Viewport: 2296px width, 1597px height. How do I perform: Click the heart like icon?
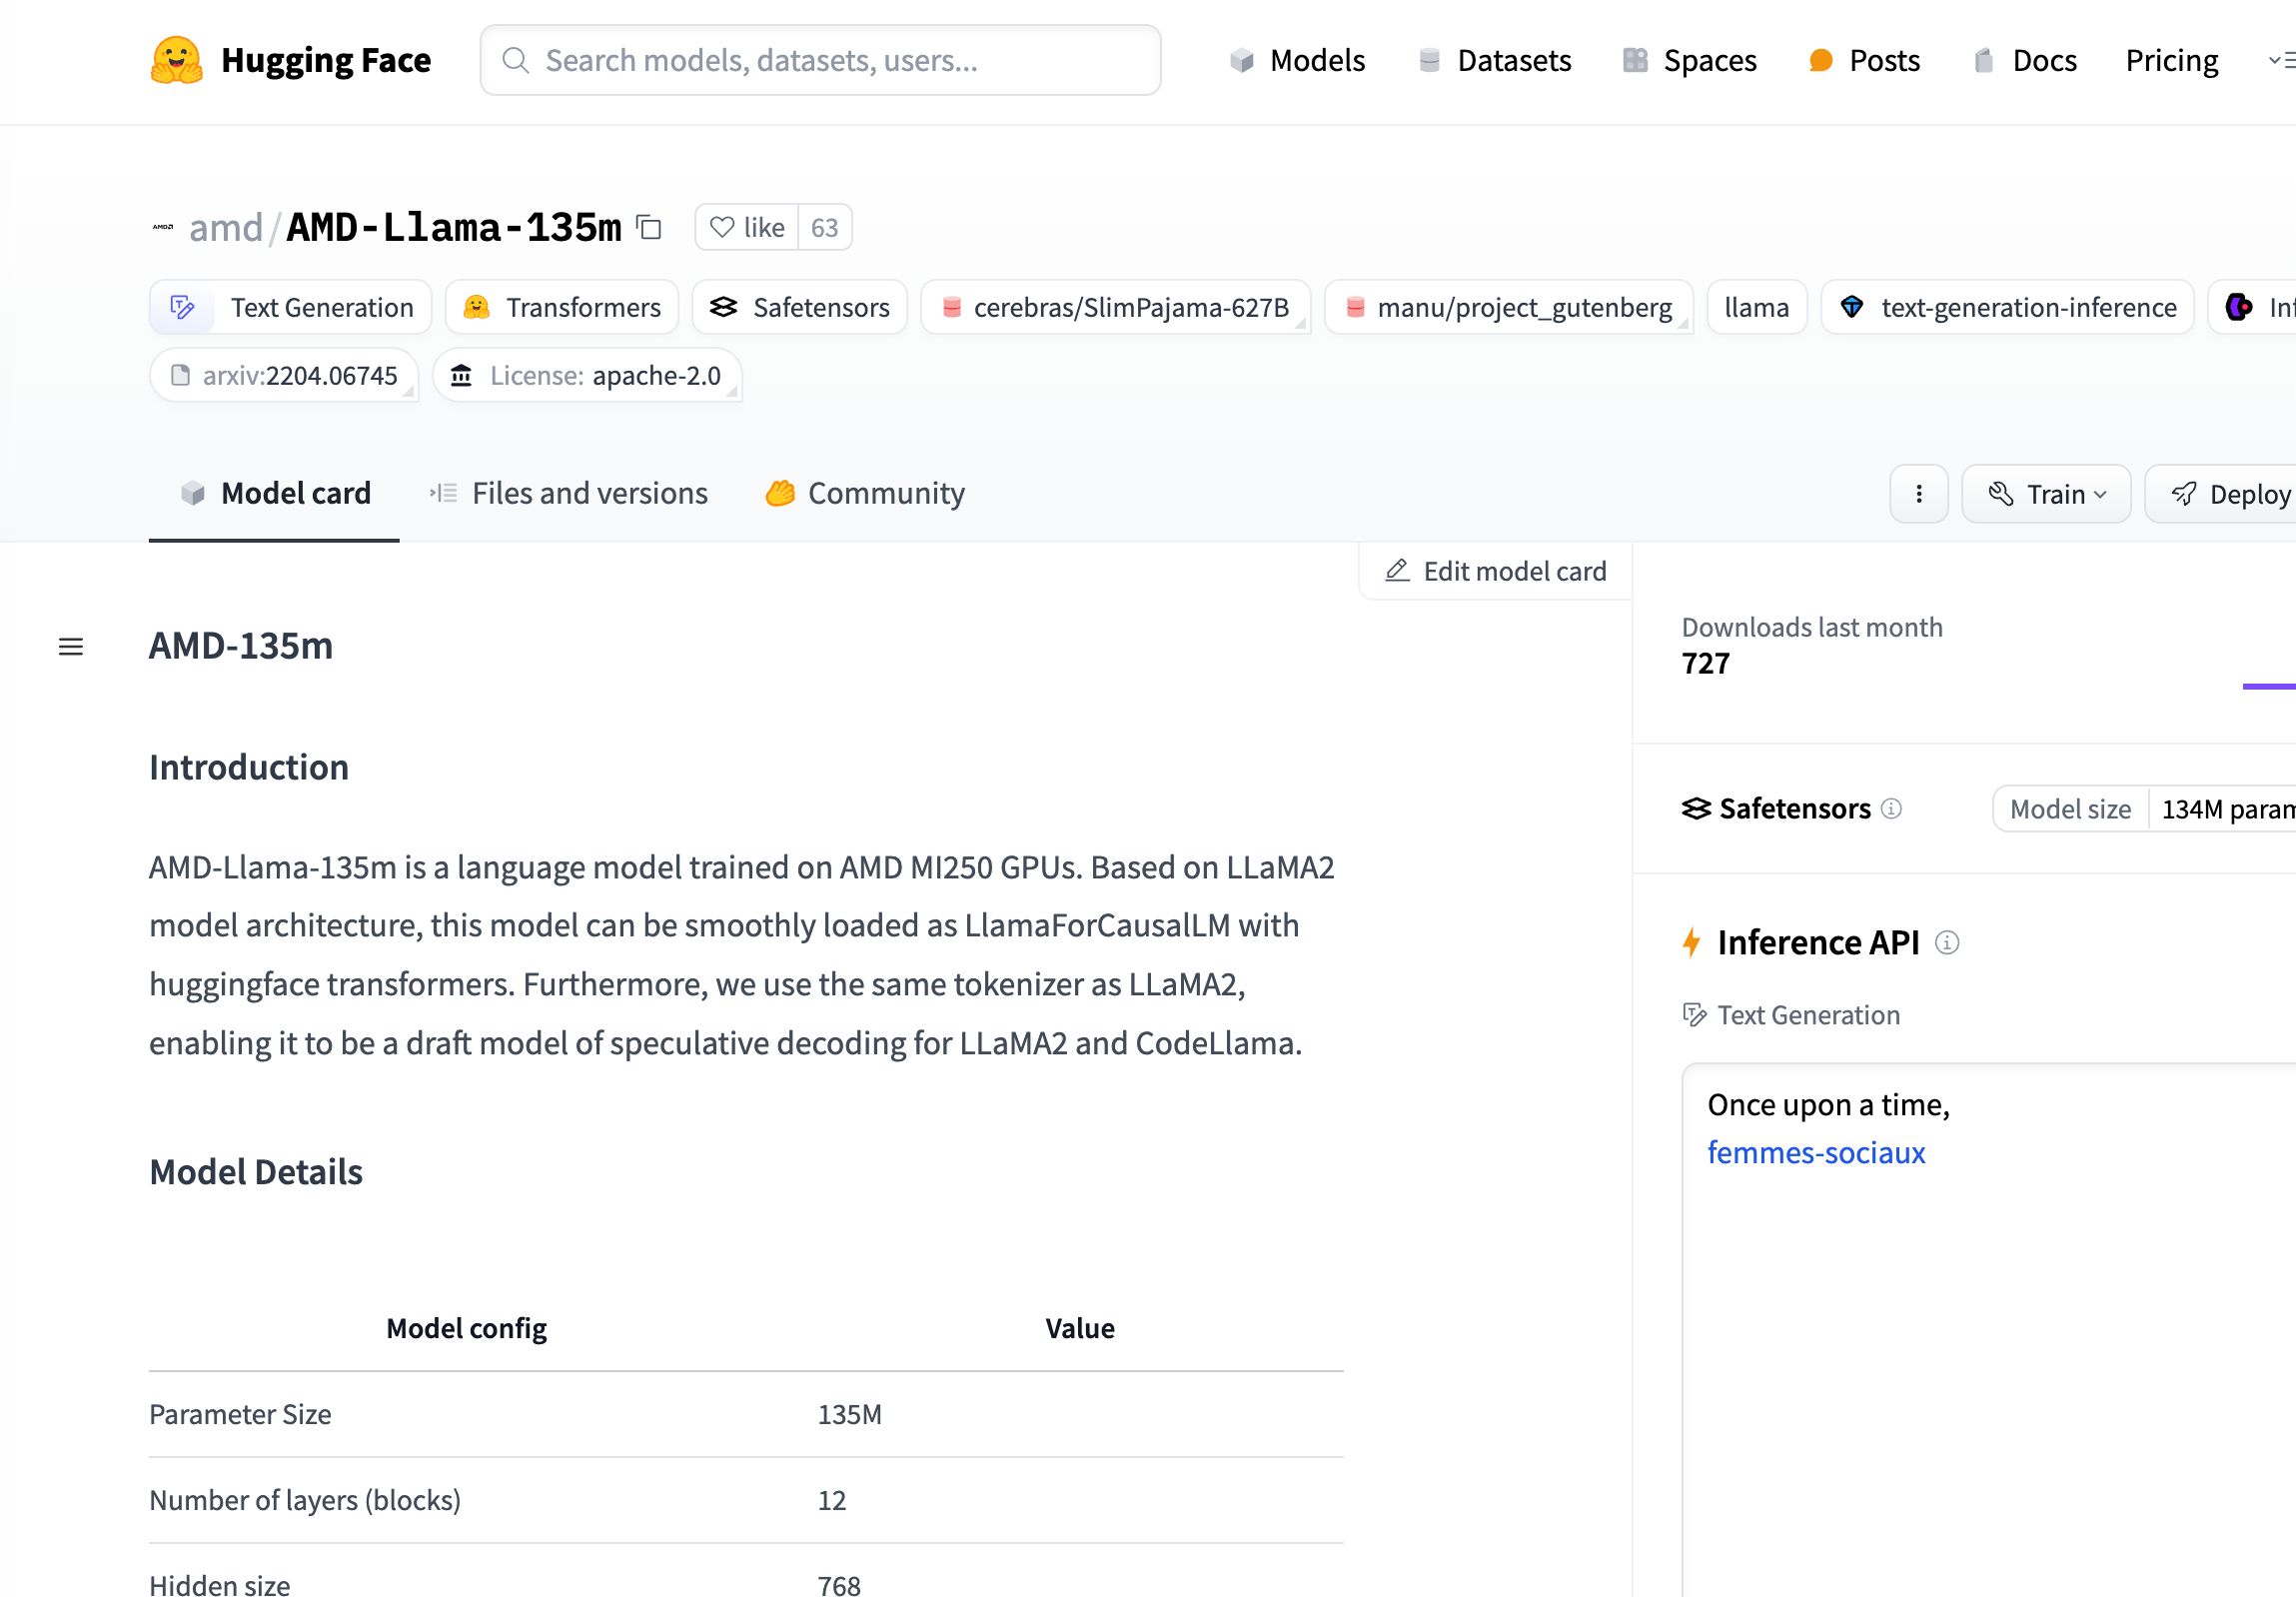[x=722, y=227]
